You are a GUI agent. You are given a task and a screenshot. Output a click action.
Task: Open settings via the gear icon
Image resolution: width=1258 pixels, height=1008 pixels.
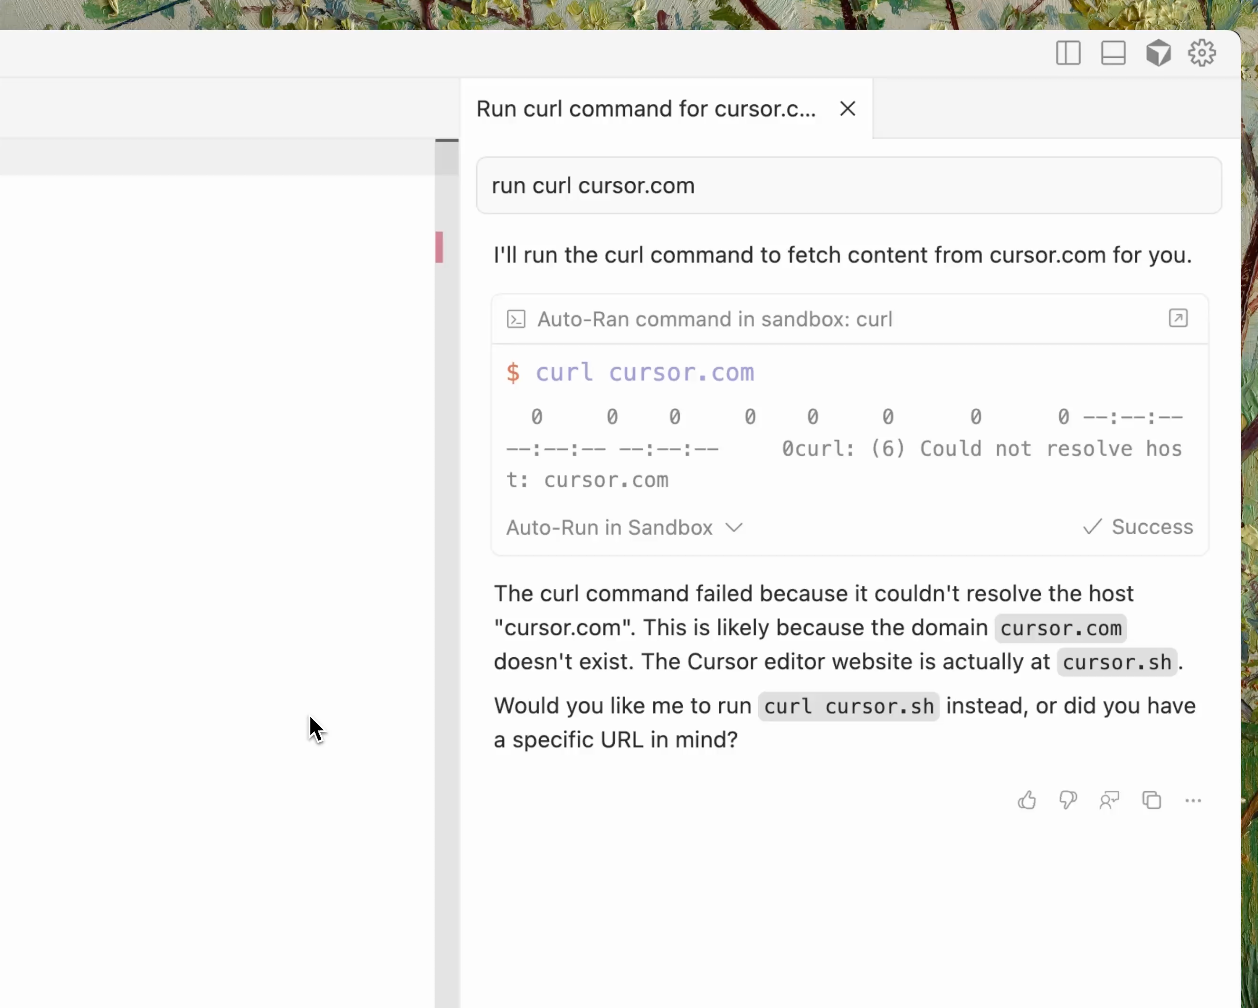pos(1202,53)
